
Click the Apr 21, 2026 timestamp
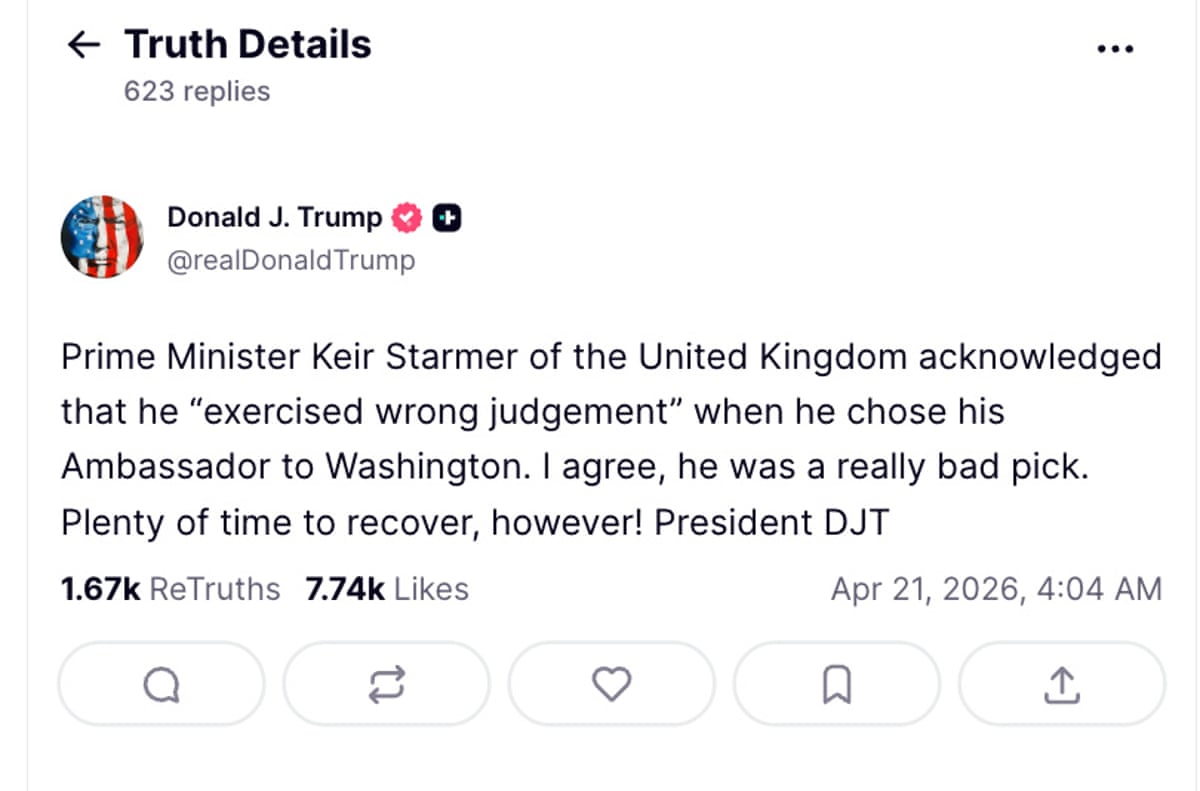tap(994, 589)
